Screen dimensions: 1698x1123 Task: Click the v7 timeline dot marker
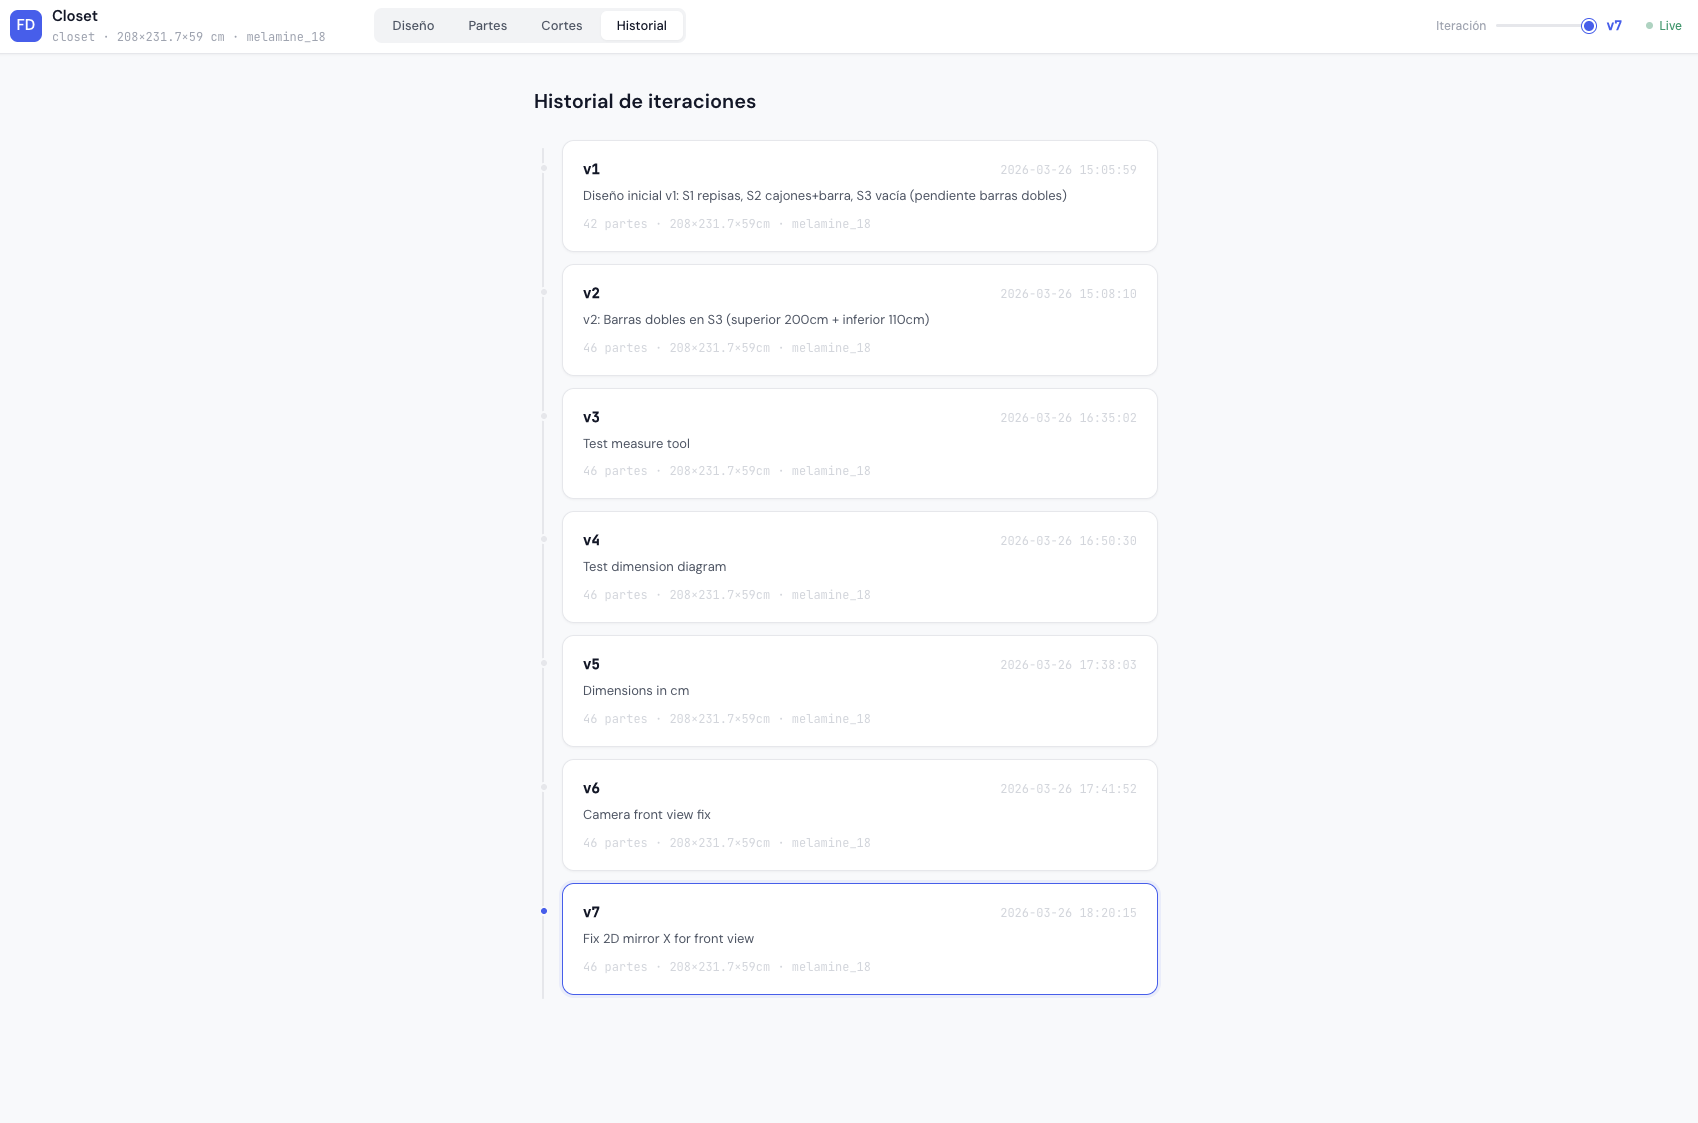(544, 911)
